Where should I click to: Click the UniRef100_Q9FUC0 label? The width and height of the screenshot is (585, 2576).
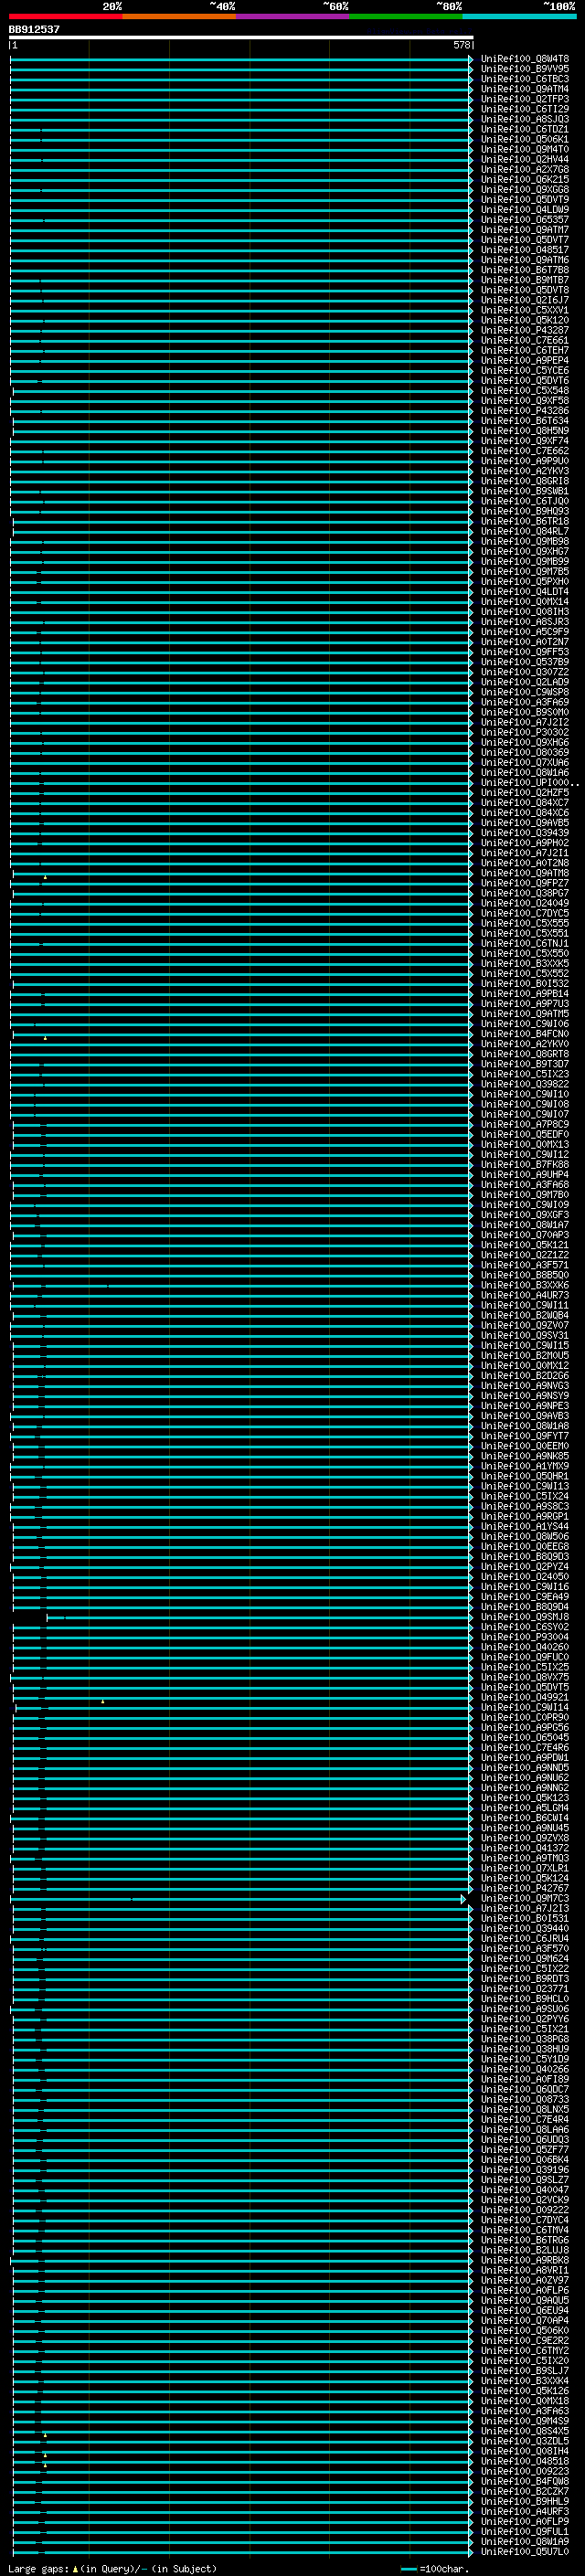tap(524, 1657)
